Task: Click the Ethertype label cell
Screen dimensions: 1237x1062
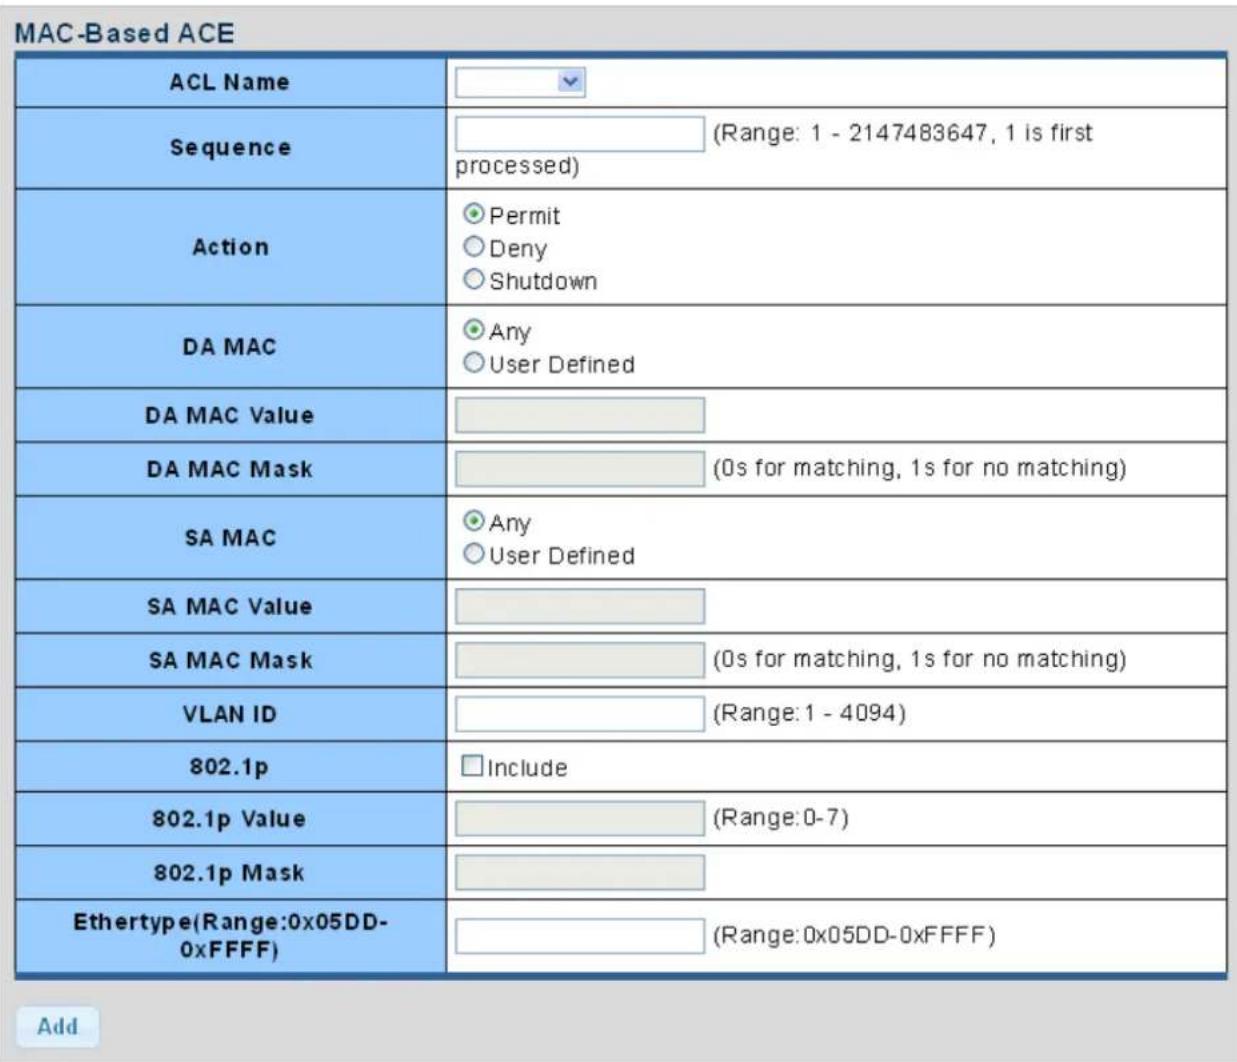Action: point(230,936)
